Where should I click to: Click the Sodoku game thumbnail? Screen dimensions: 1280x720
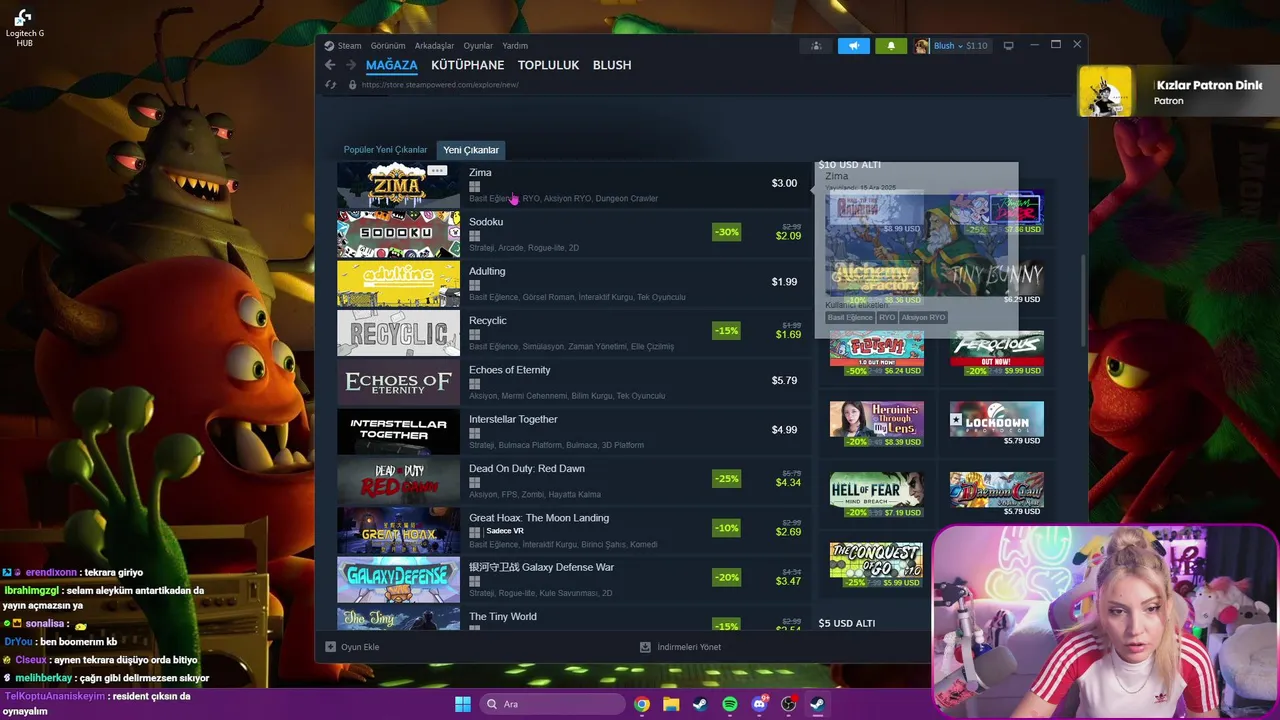point(398,234)
